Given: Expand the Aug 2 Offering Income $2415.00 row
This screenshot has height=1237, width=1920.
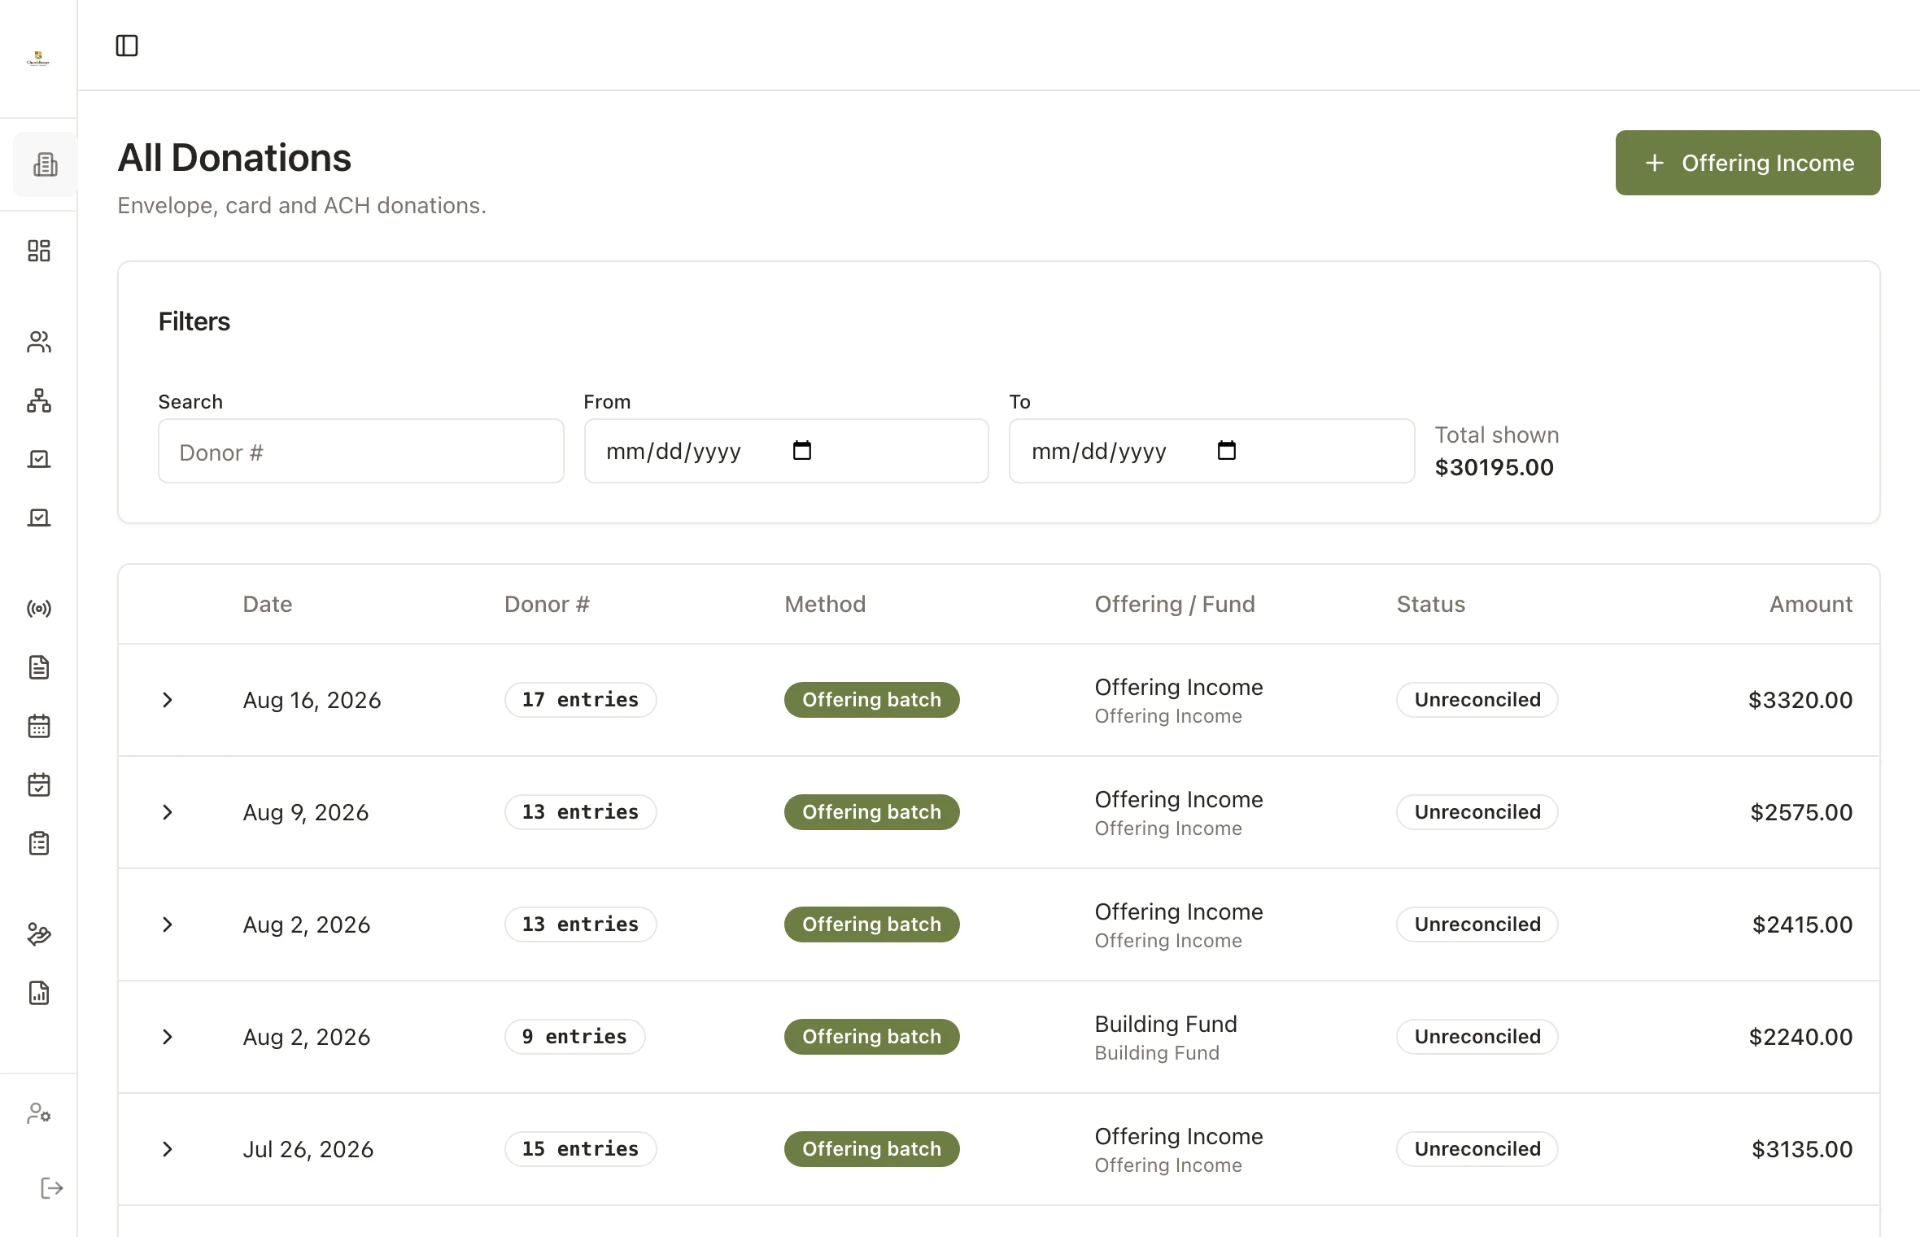Looking at the screenshot, I should [168, 924].
